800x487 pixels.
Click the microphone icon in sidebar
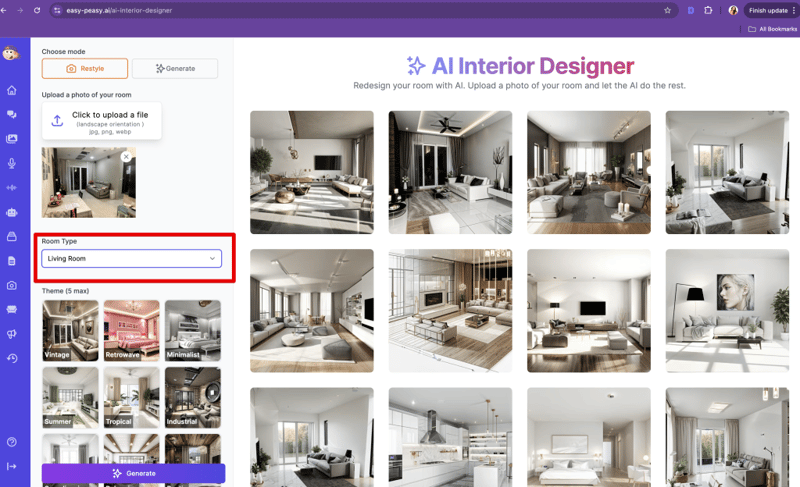click(12, 163)
